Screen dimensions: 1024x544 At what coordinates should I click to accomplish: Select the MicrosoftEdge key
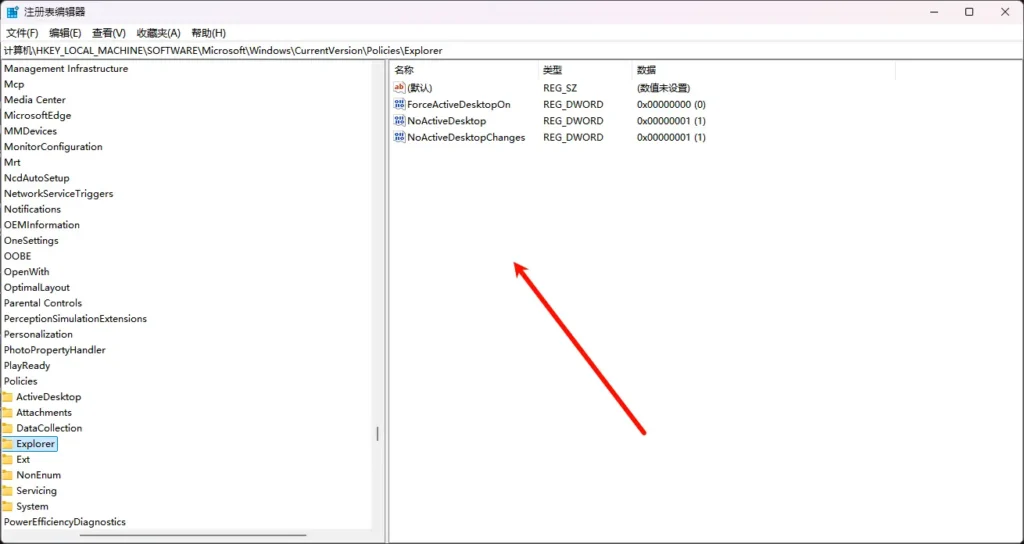37,116
